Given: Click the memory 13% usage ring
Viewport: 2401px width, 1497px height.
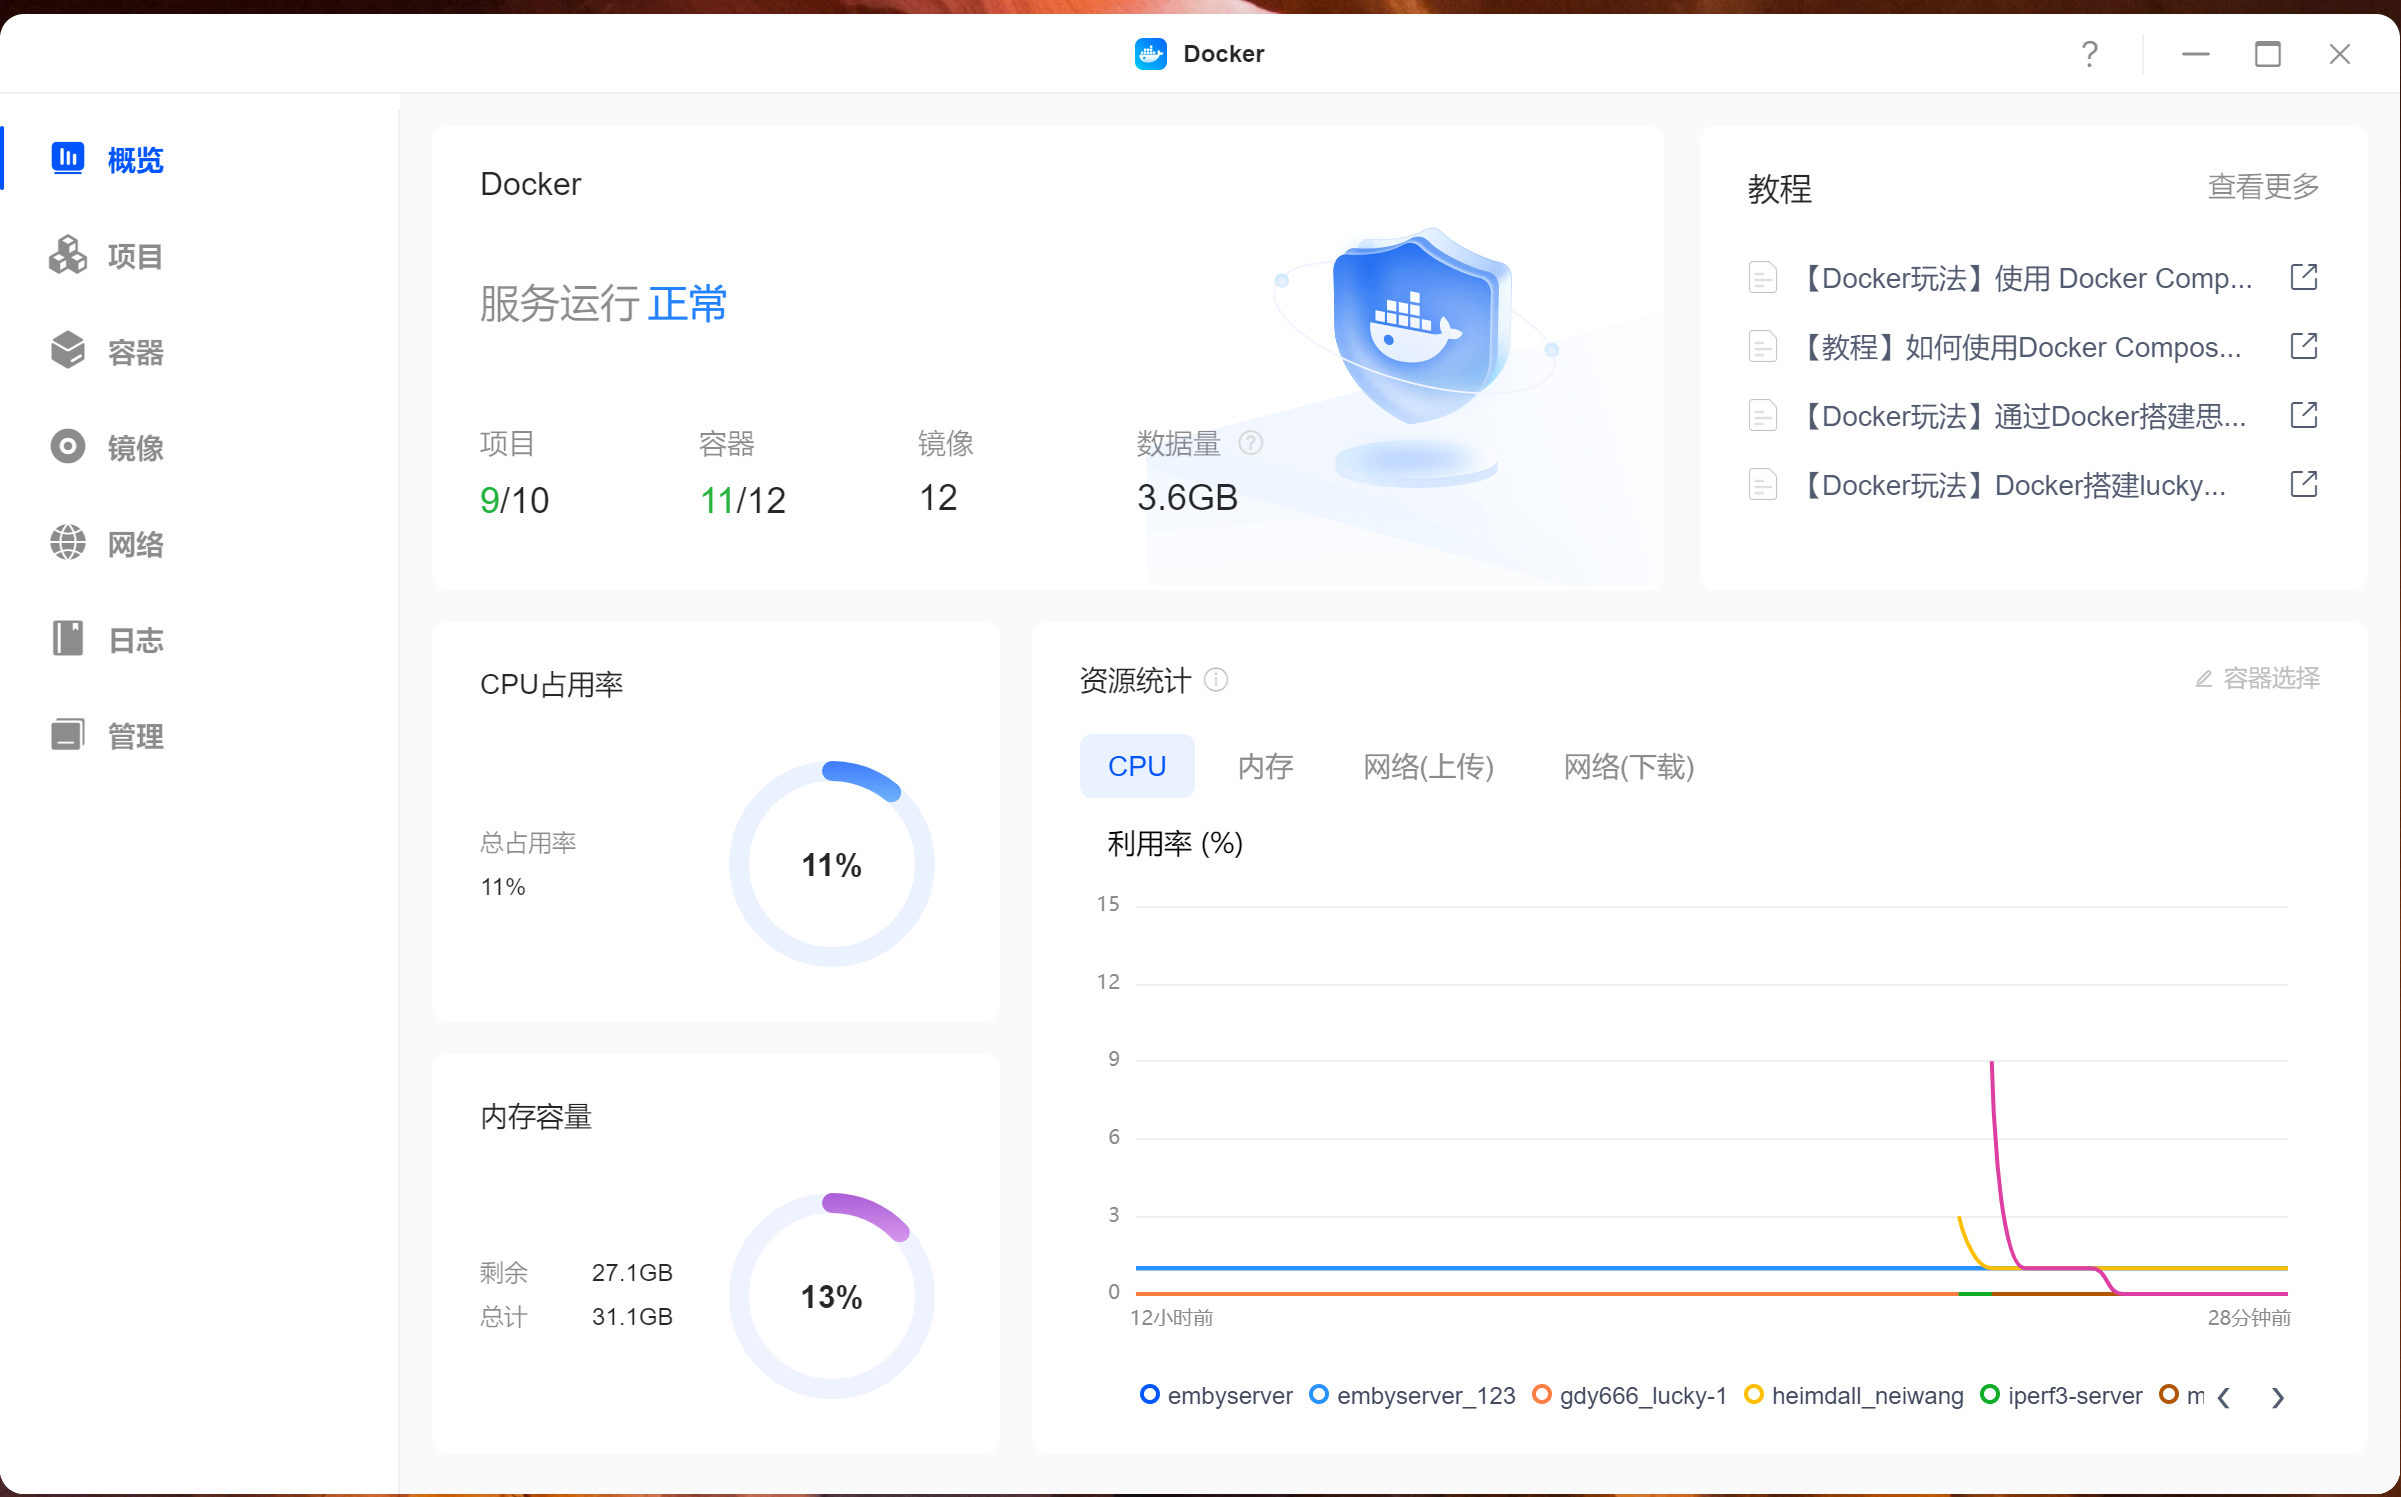Looking at the screenshot, I should click(x=832, y=1296).
